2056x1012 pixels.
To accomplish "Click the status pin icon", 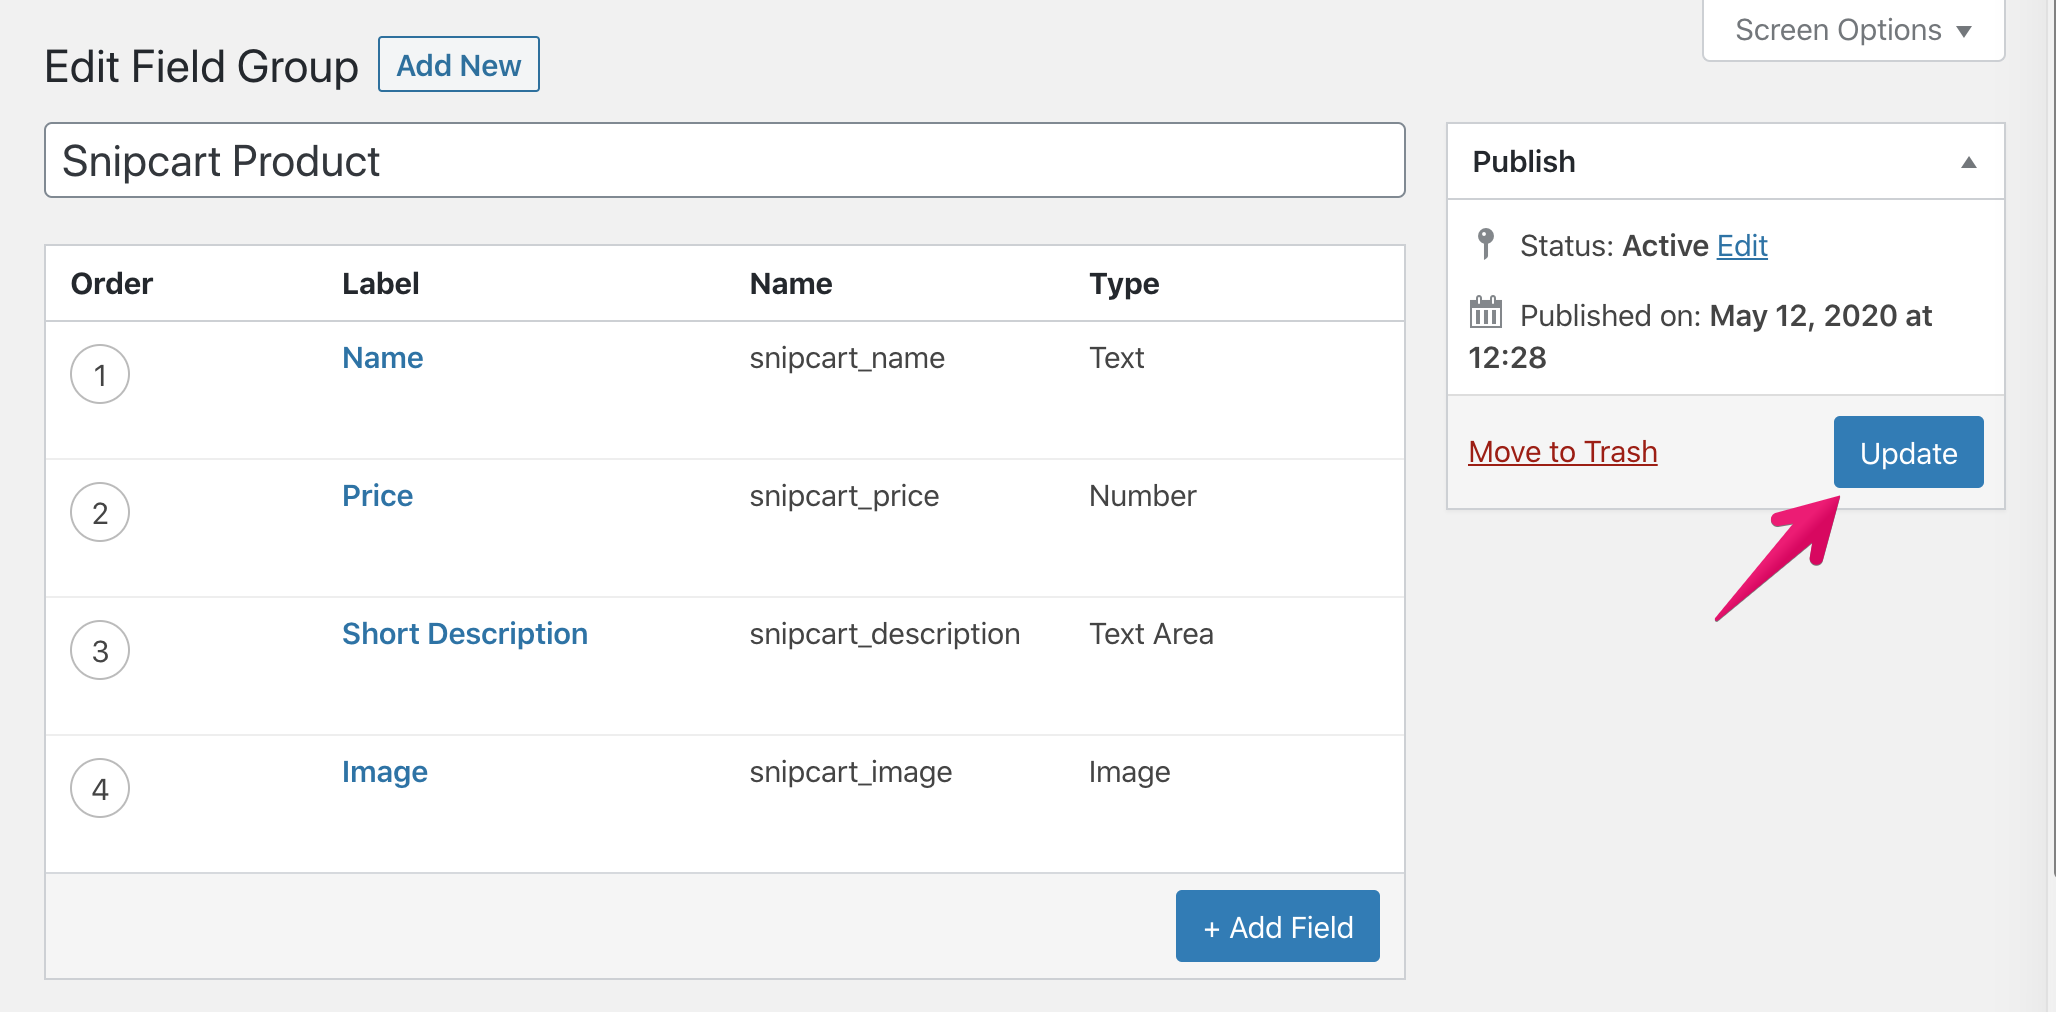I will (1485, 244).
